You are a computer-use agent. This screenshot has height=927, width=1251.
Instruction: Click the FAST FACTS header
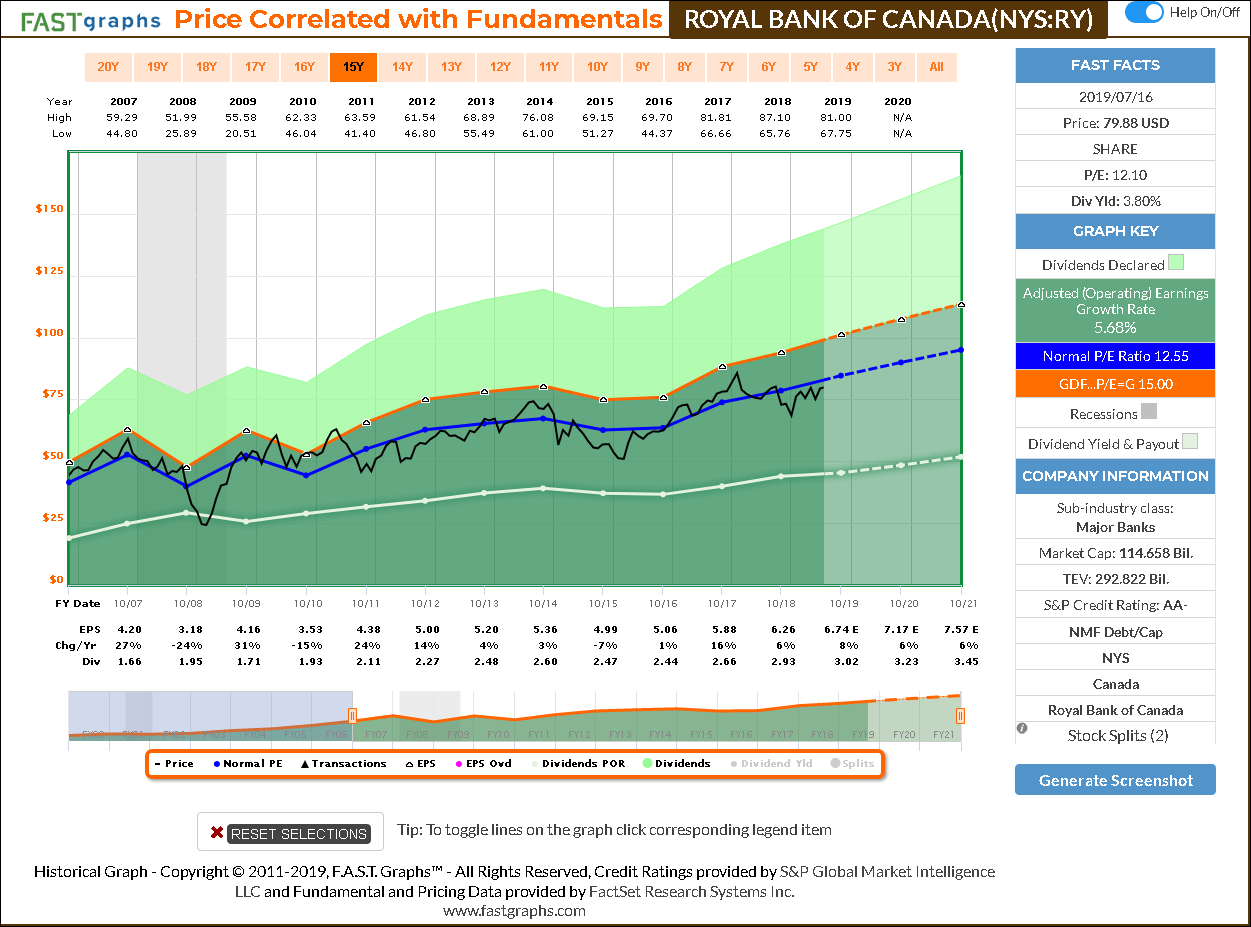(1115, 65)
